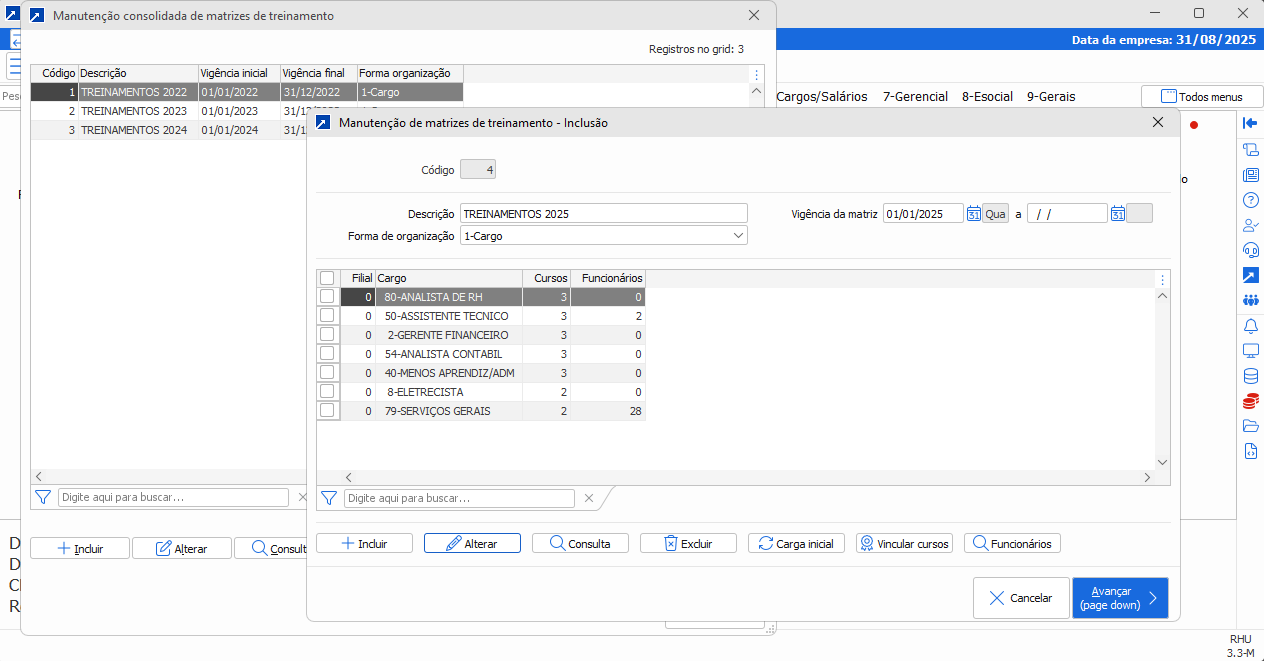Viewport: 1264px width, 661px height.
Task: Click the Cancelar button
Action: click(1021, 598)
